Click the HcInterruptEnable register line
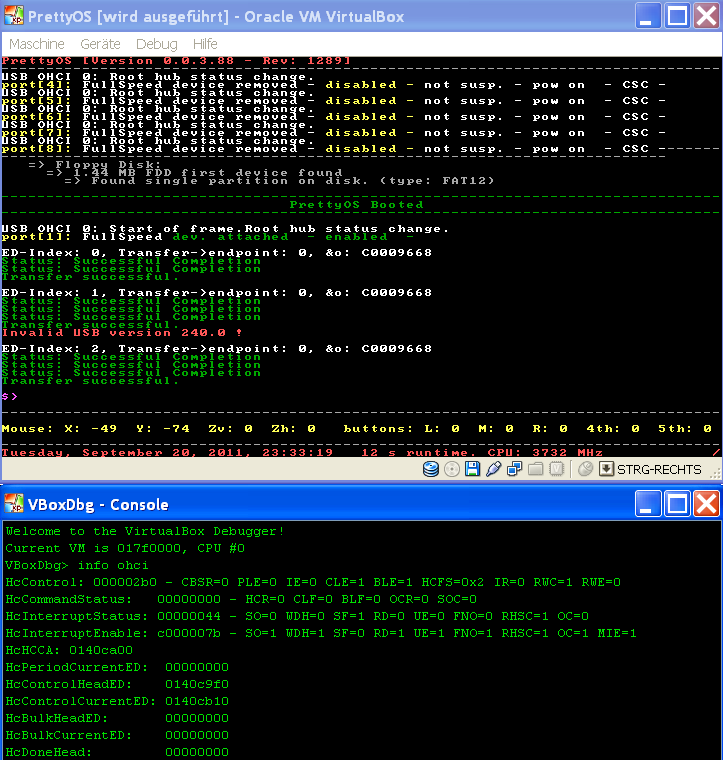Viewport: 723px width, 760px height. pos(321,633)
